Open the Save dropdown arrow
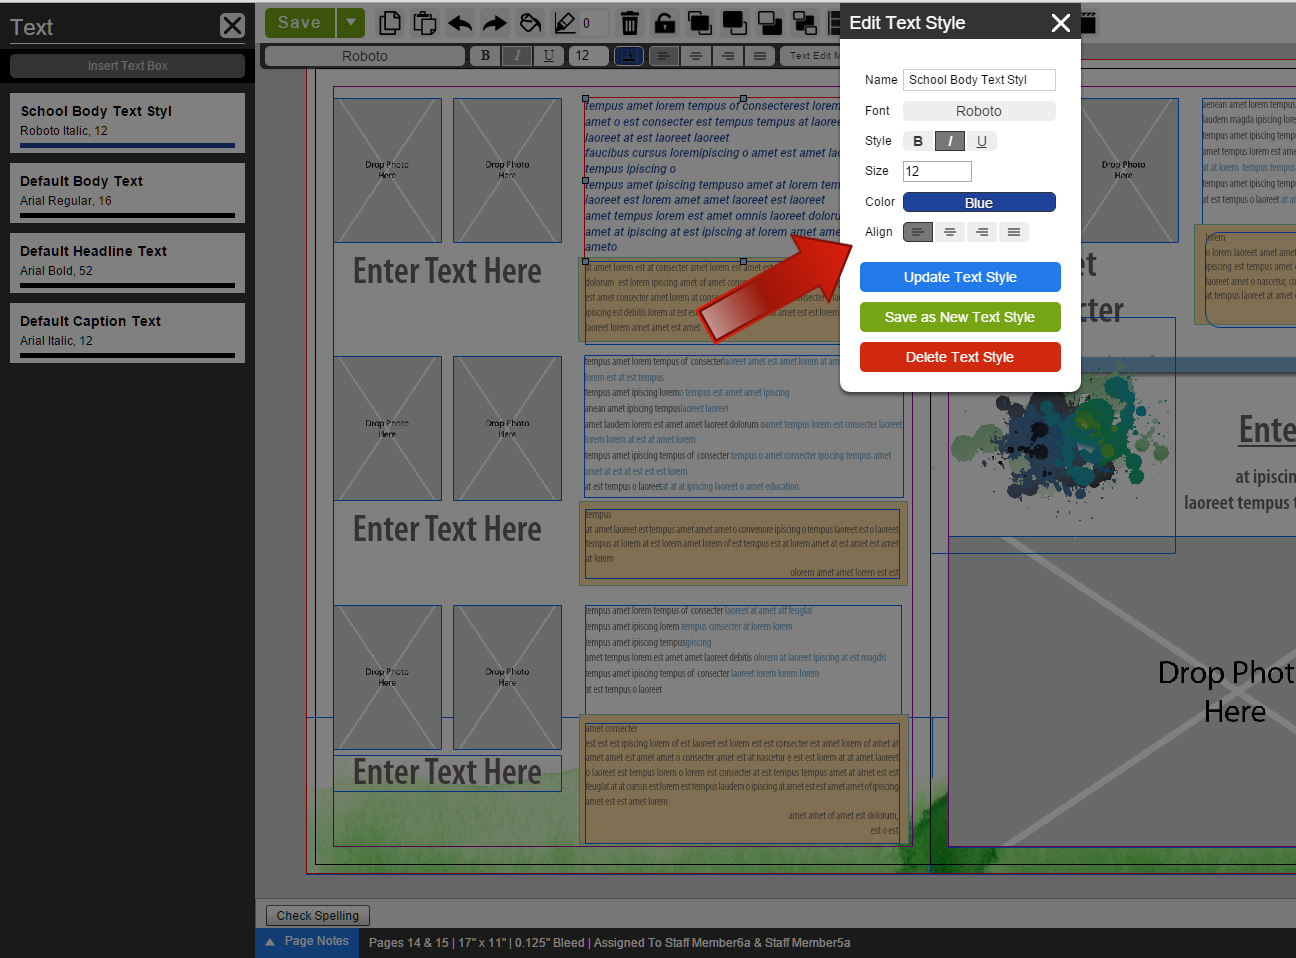The width and height of the screenshot is (1296, 958). tap(350, 22)
